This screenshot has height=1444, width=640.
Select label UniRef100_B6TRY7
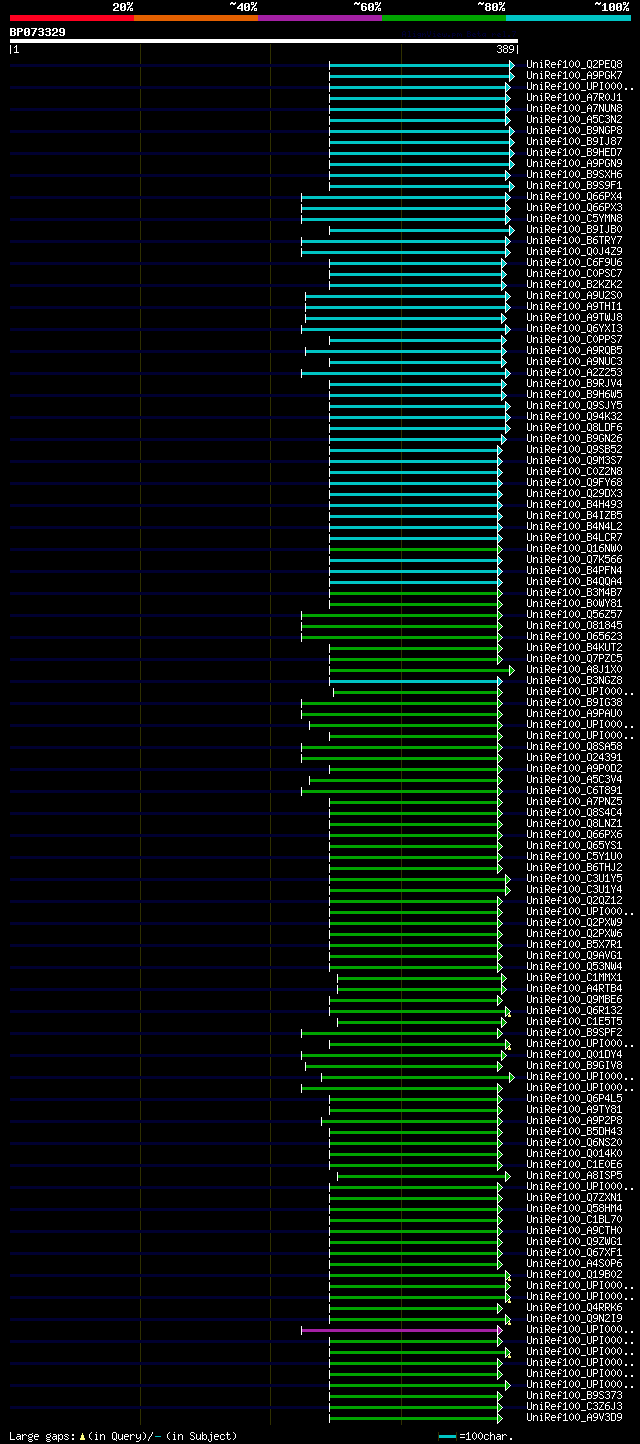[574, 240]
